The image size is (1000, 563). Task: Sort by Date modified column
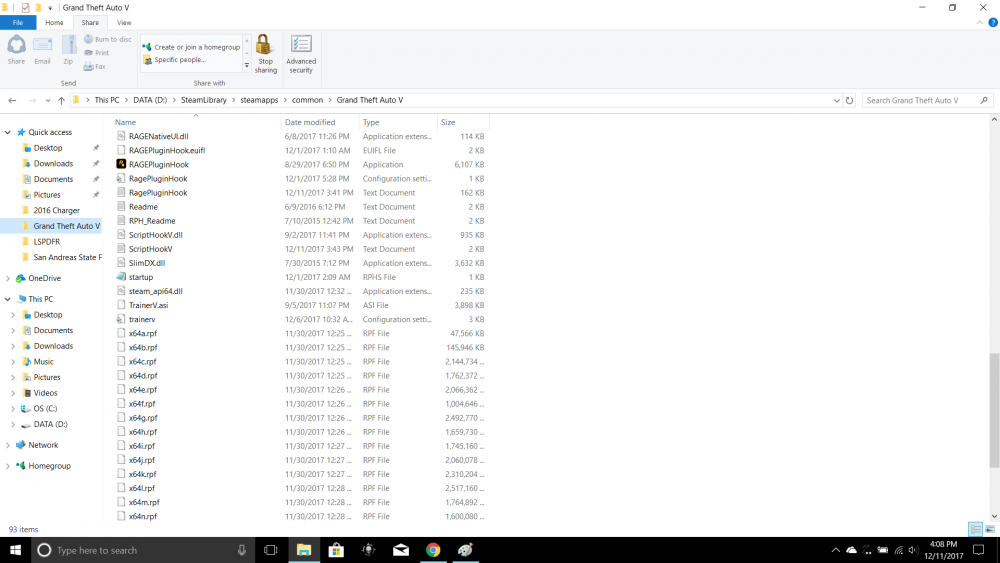pos(320,122)
